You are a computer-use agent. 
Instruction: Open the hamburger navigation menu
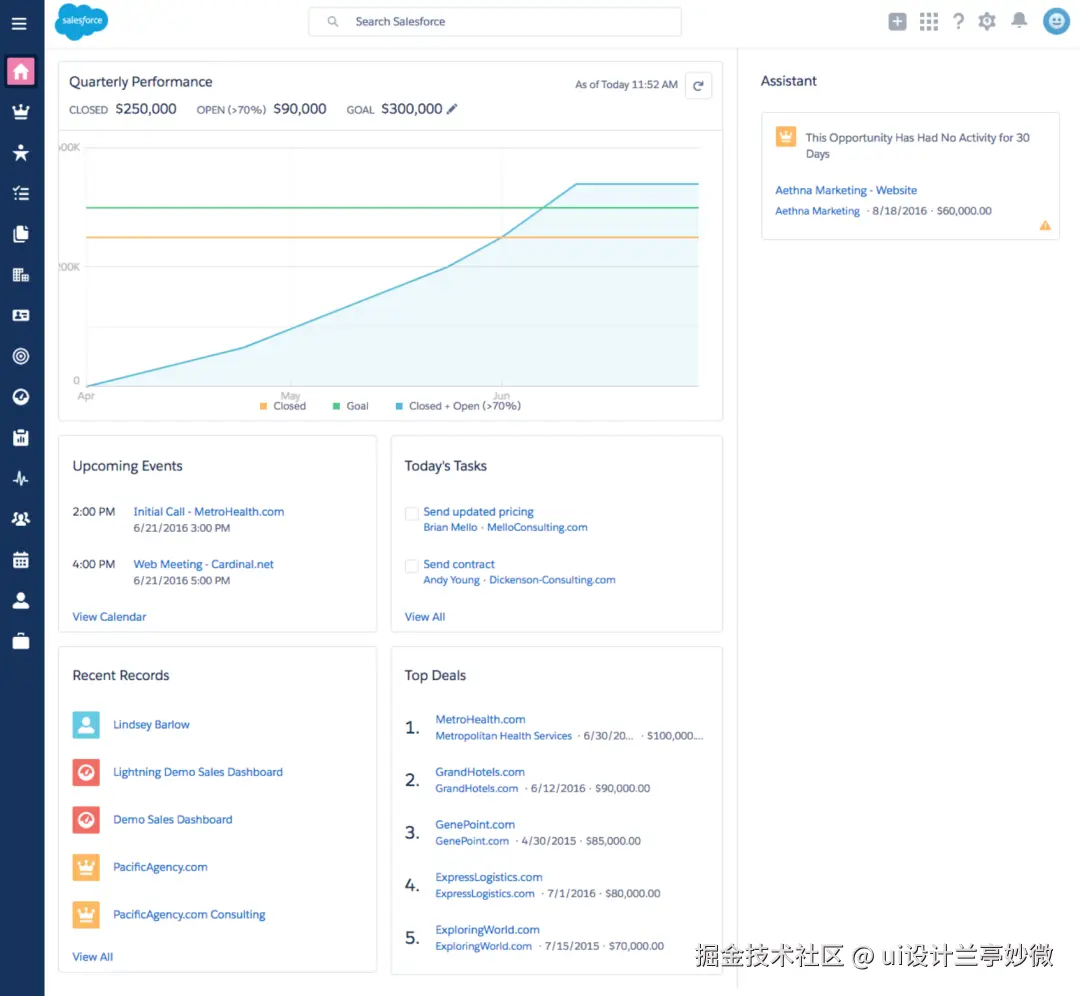19,23
